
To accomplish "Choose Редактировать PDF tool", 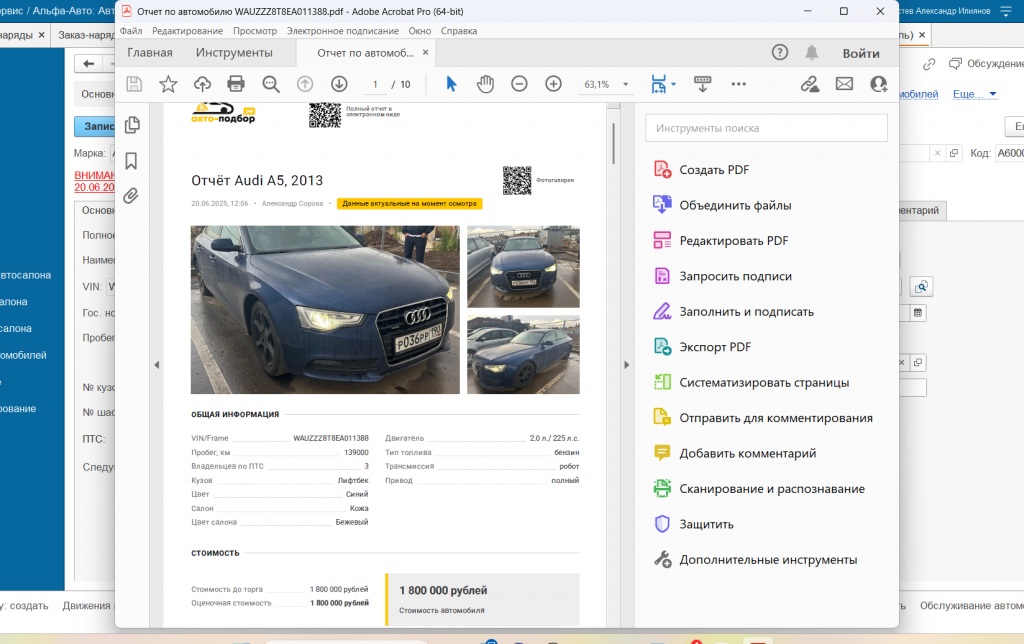I will tap(733, 241).
